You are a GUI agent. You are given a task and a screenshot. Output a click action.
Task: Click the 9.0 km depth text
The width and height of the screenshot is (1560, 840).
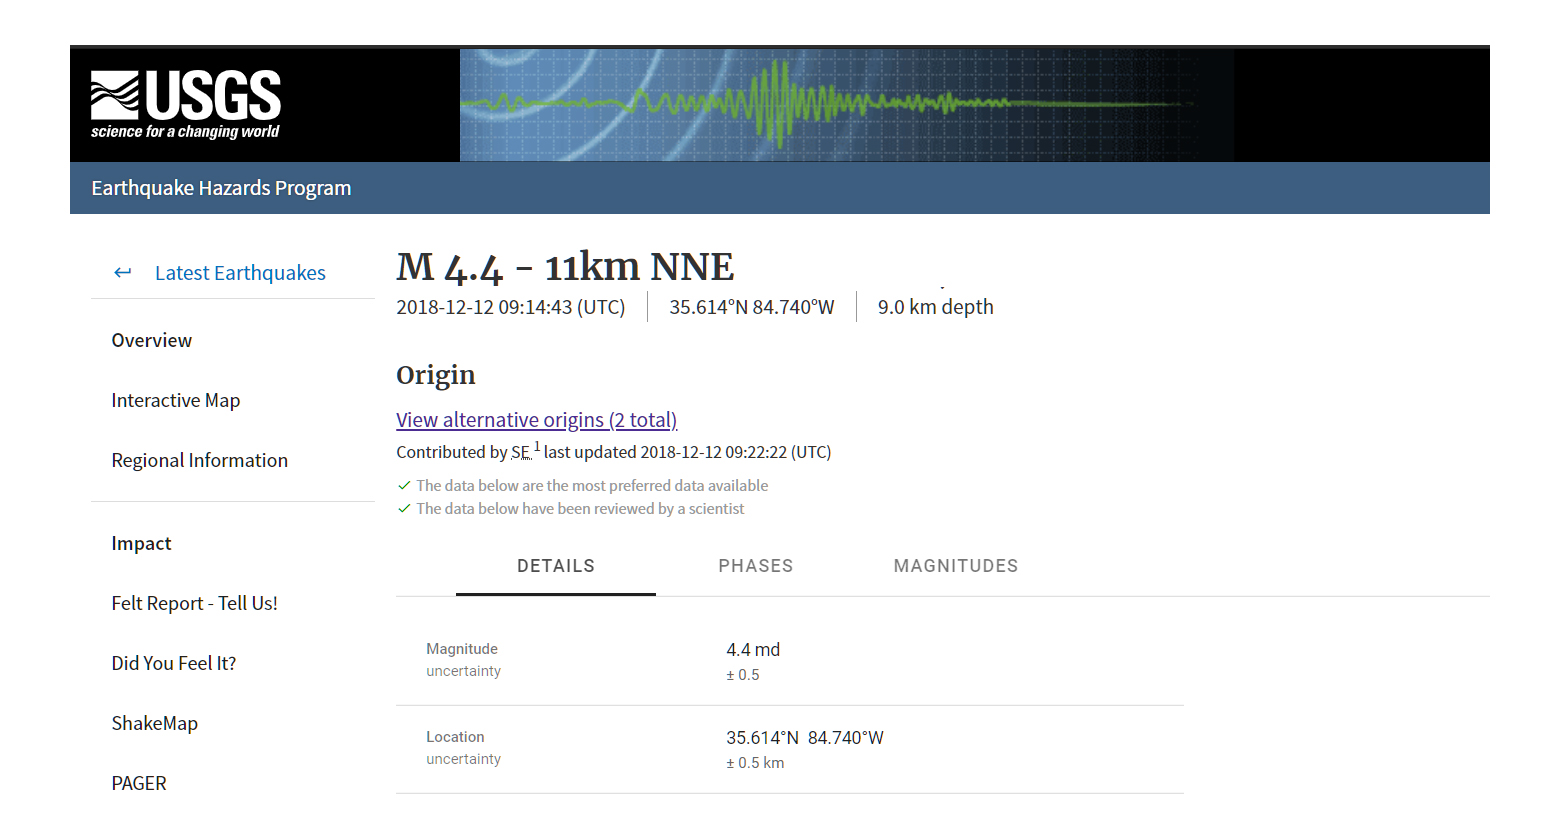(x=936, y=307)
